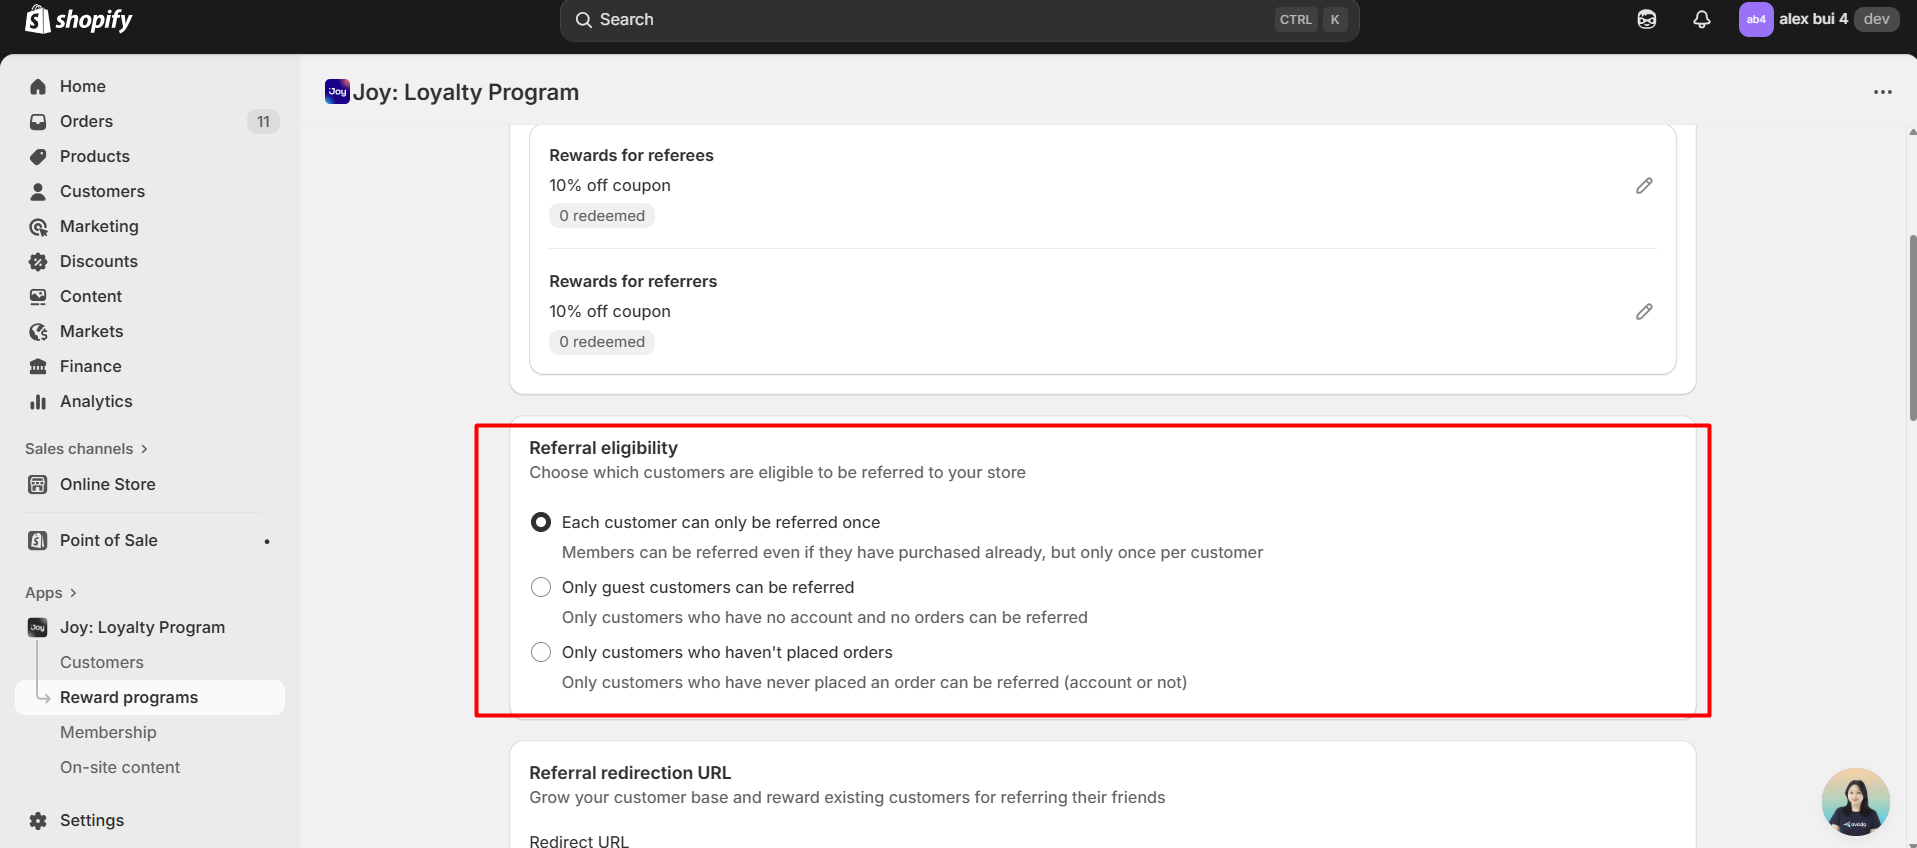Choose Only customers who haven't placed orders
This screenshot has height=848, width=1917.
pyautogui.click(x=541, y=652)
